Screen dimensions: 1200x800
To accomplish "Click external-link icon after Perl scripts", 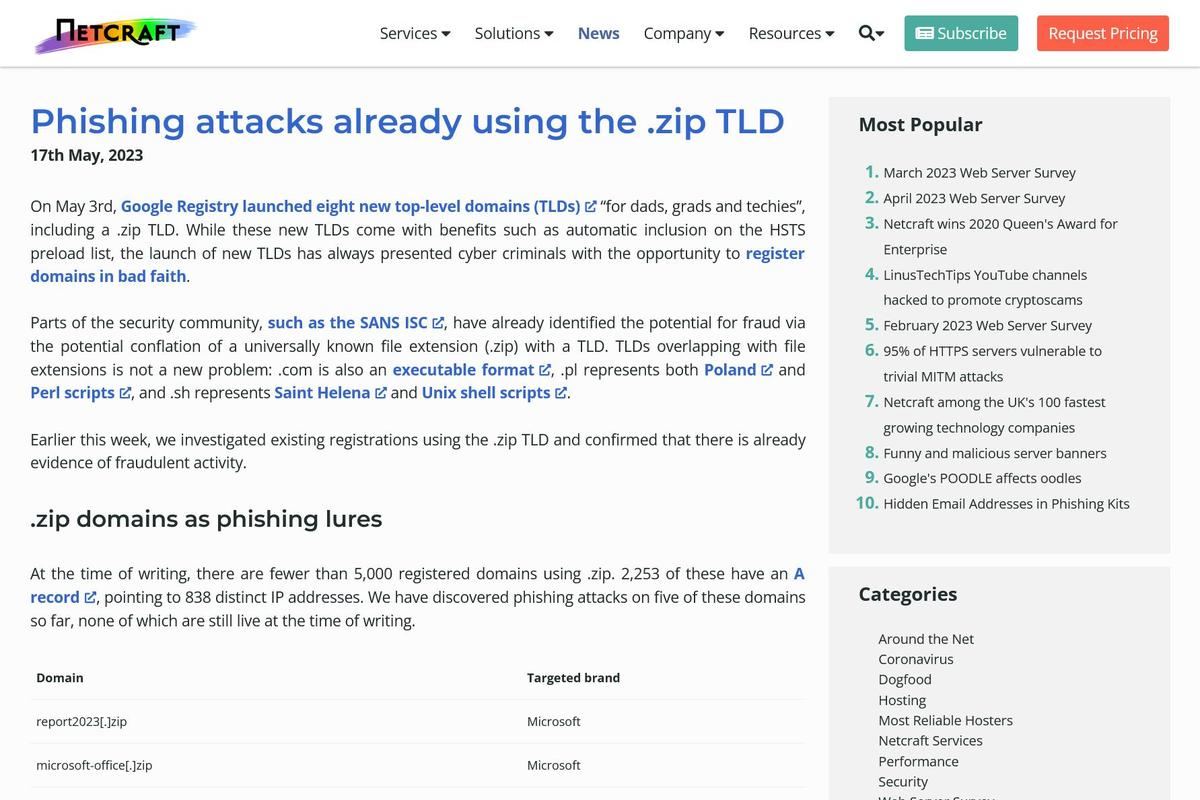I will click(x=125, y=393).
